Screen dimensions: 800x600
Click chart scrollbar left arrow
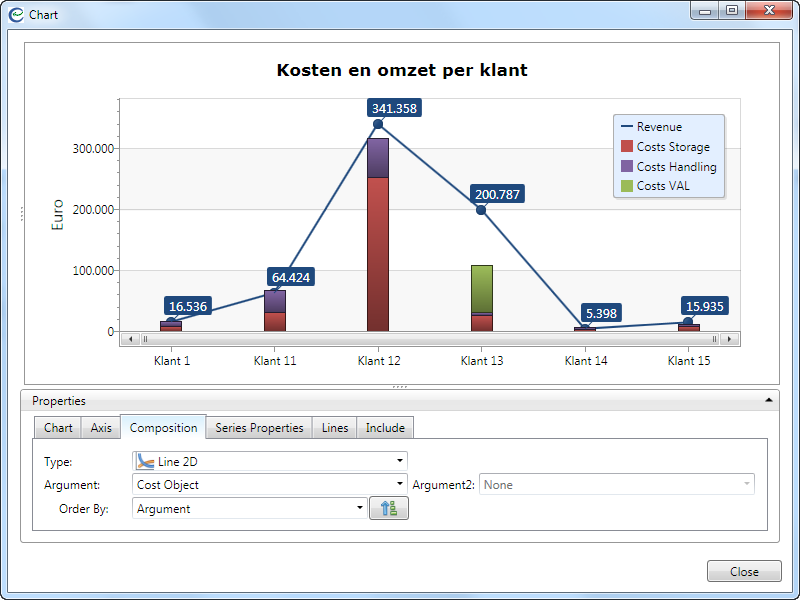[127, 339]
